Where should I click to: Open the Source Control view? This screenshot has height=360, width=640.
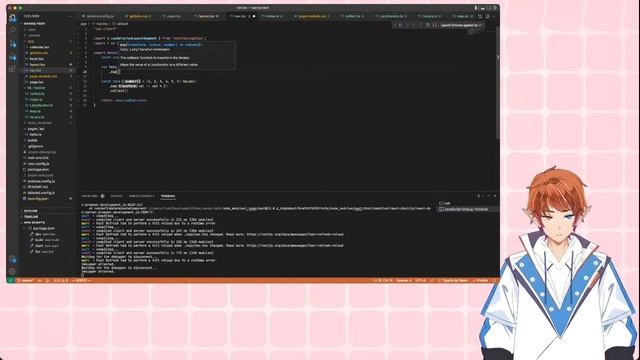click(12, 43)
